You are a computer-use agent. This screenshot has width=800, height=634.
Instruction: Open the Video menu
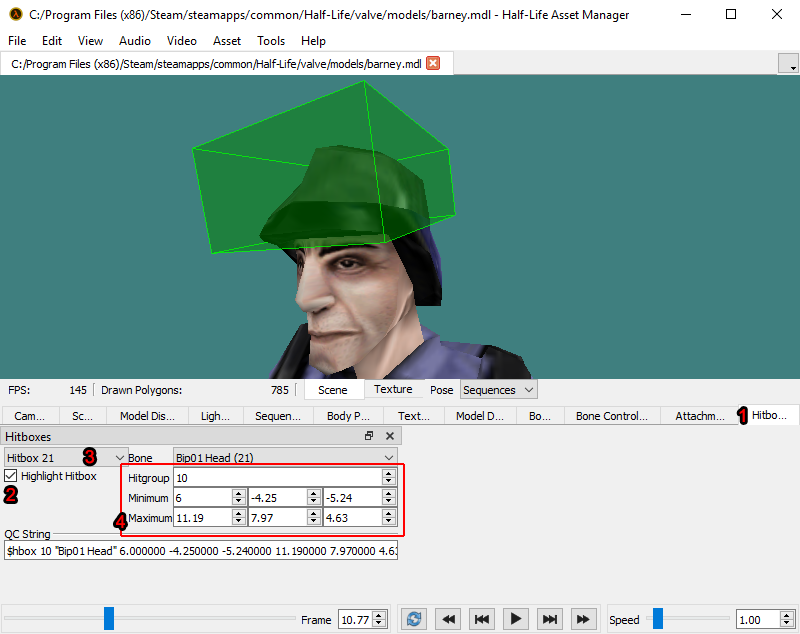[x=182, y=41]
